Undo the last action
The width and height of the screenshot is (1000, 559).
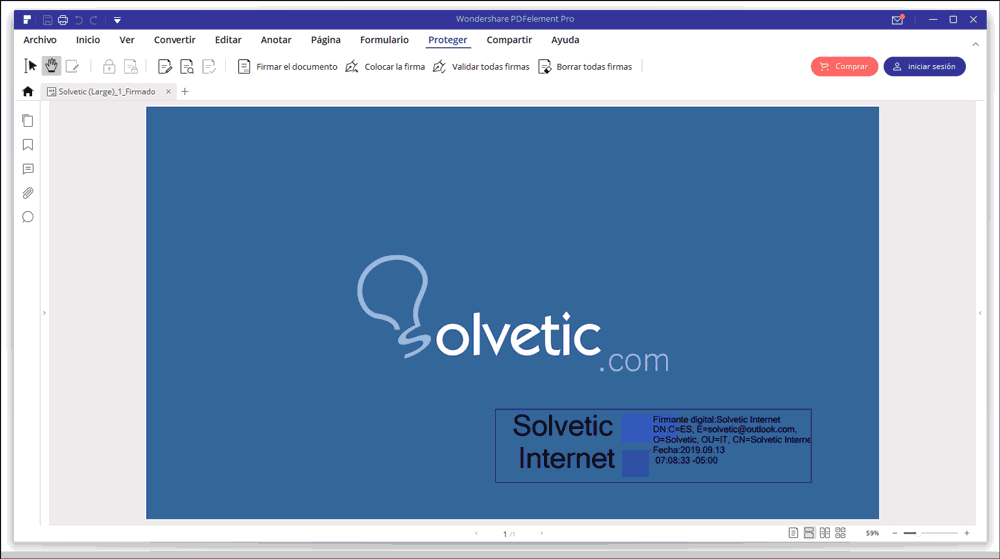click(x=78, y=20)
